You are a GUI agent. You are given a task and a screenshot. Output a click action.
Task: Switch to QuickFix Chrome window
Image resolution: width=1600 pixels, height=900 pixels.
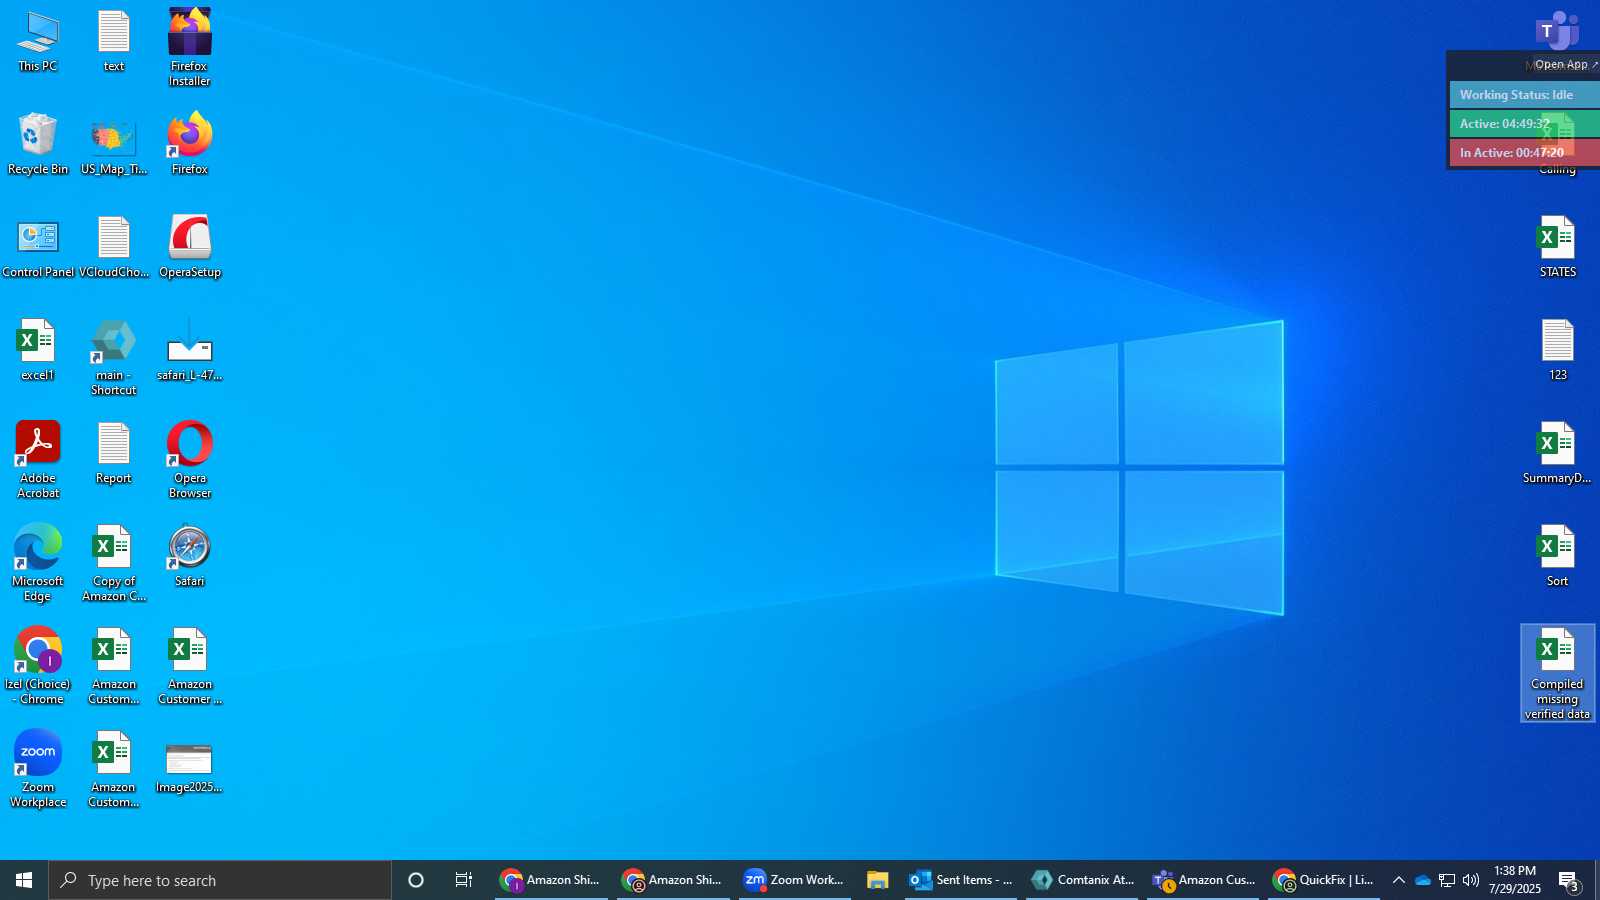pyautogui.click(x=1325, y=880)
